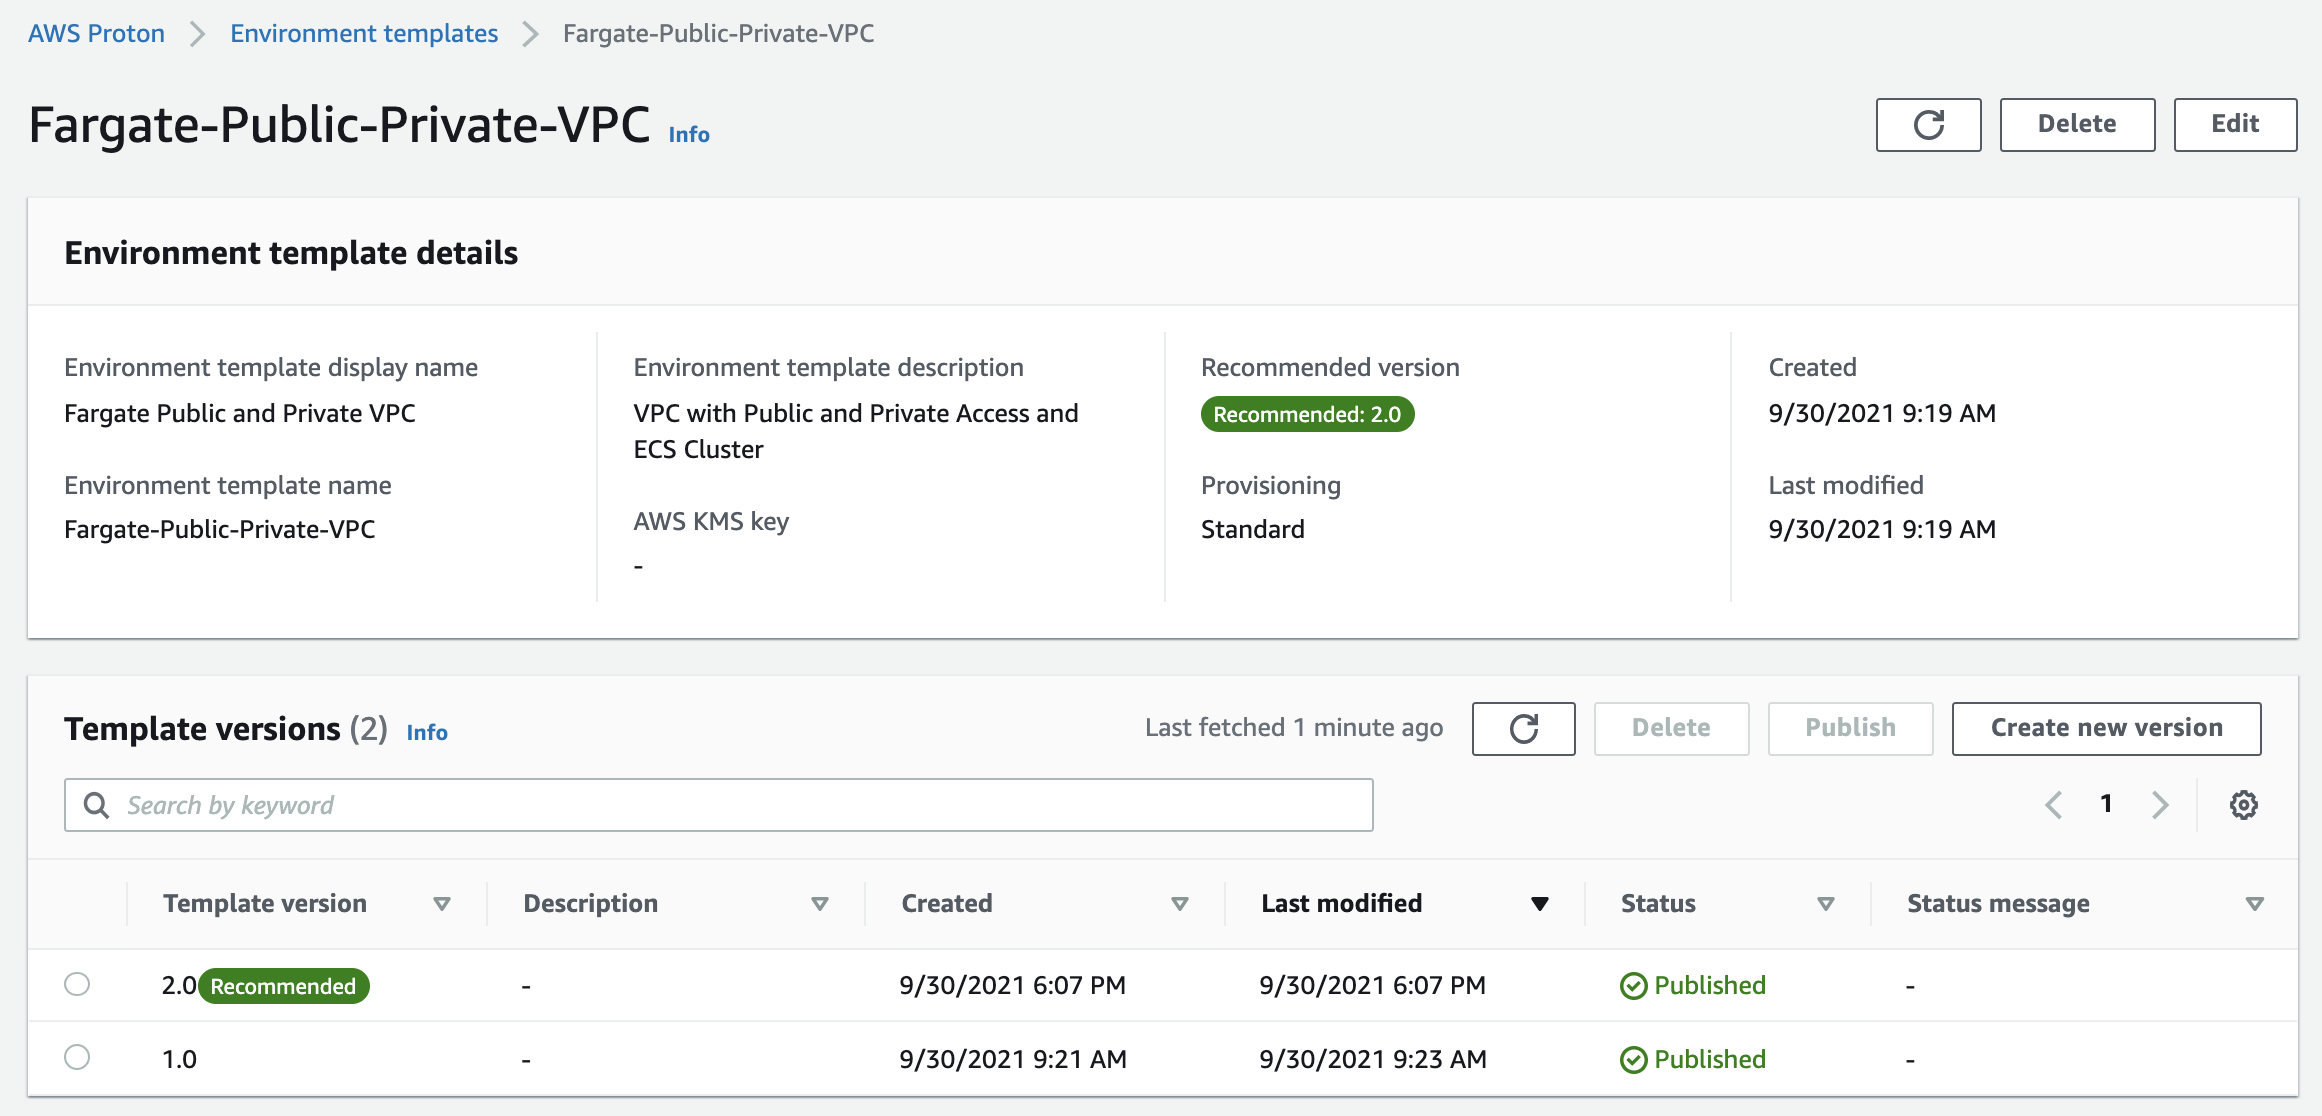Screen dimensions: 2322x1116
Task: Select version 1.0 radio button
Action: coord(77,1057)
